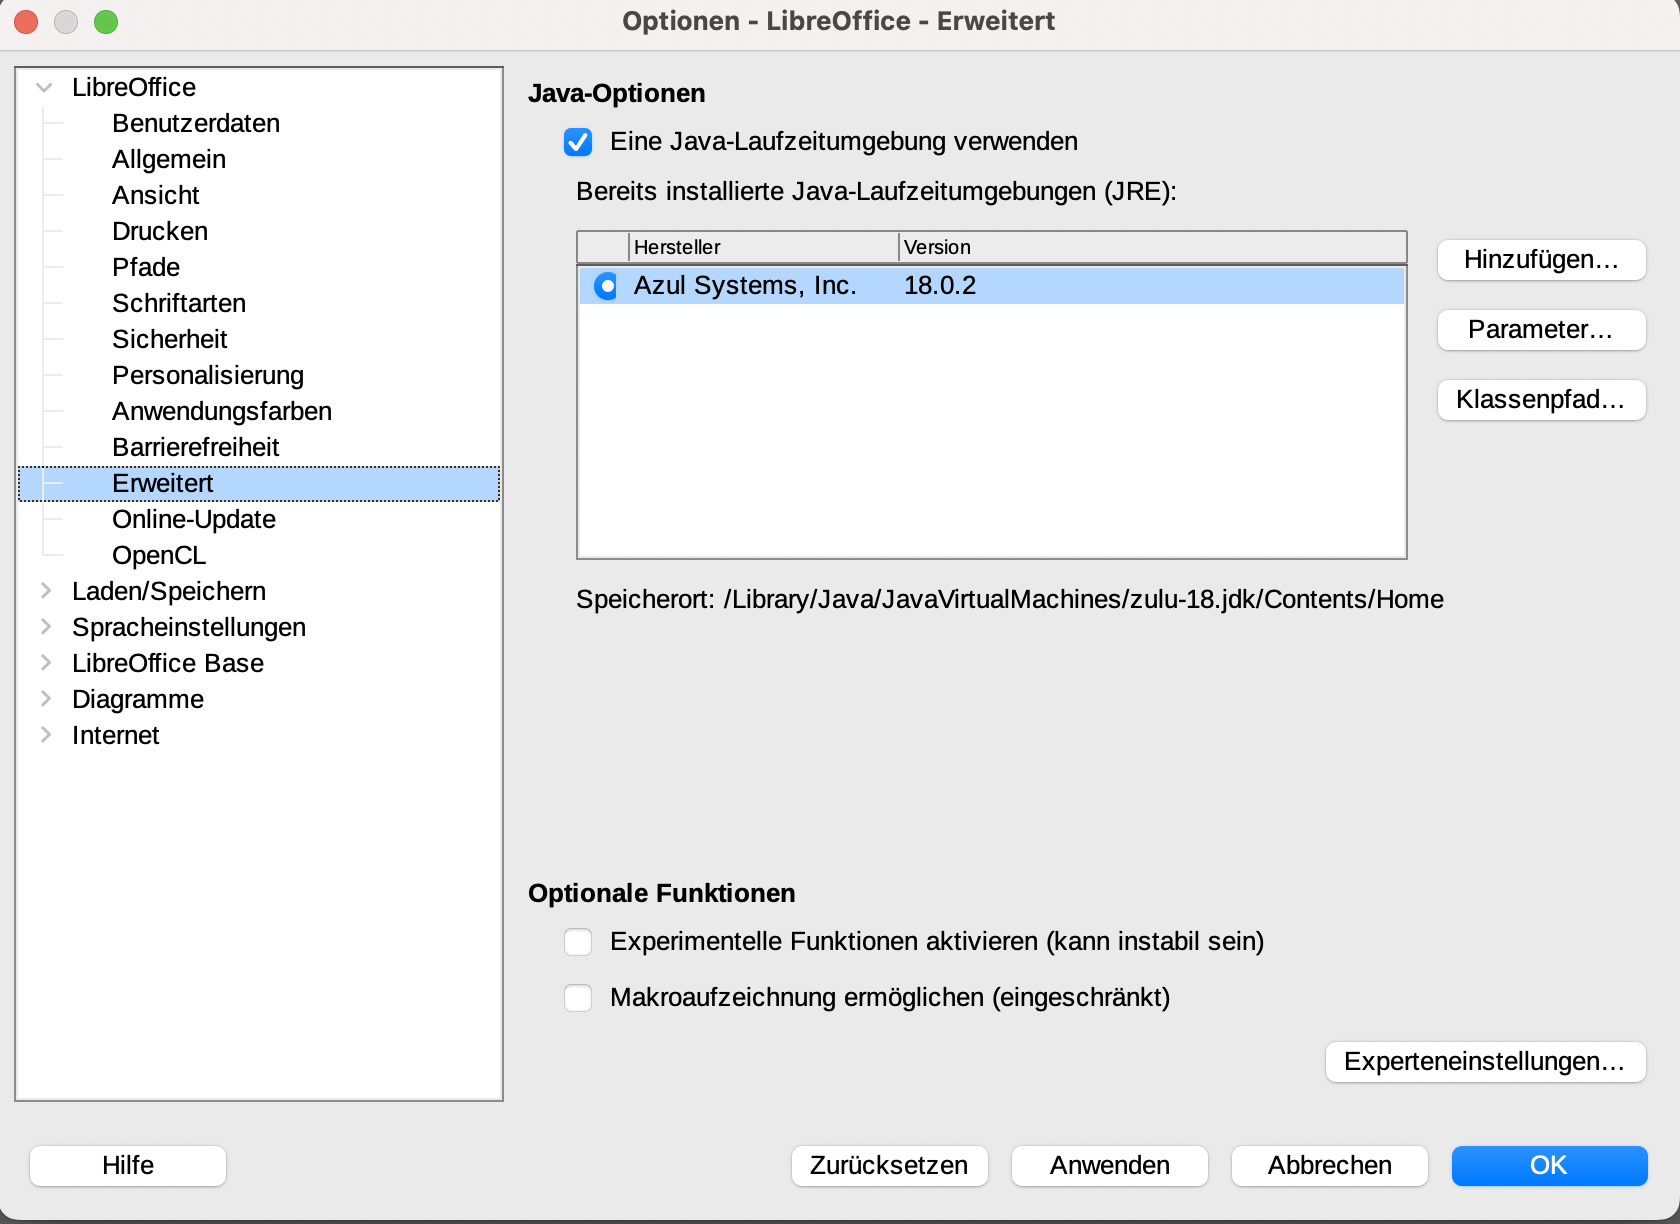Screen dimensions: 1680x1224
Task: Sort JRE list by Hersteller column
Action: [763, 247]
